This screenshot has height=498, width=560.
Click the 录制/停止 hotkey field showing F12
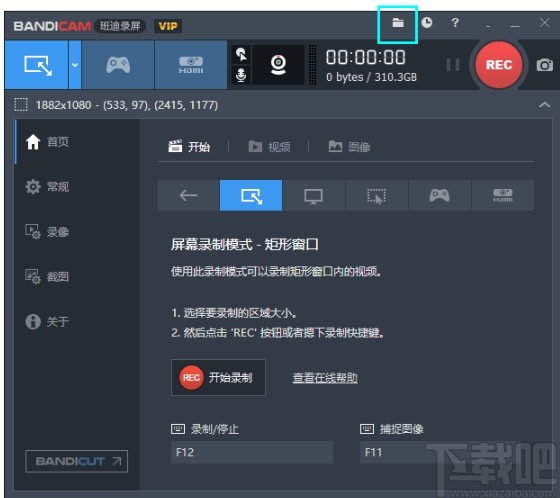point(252,452)
